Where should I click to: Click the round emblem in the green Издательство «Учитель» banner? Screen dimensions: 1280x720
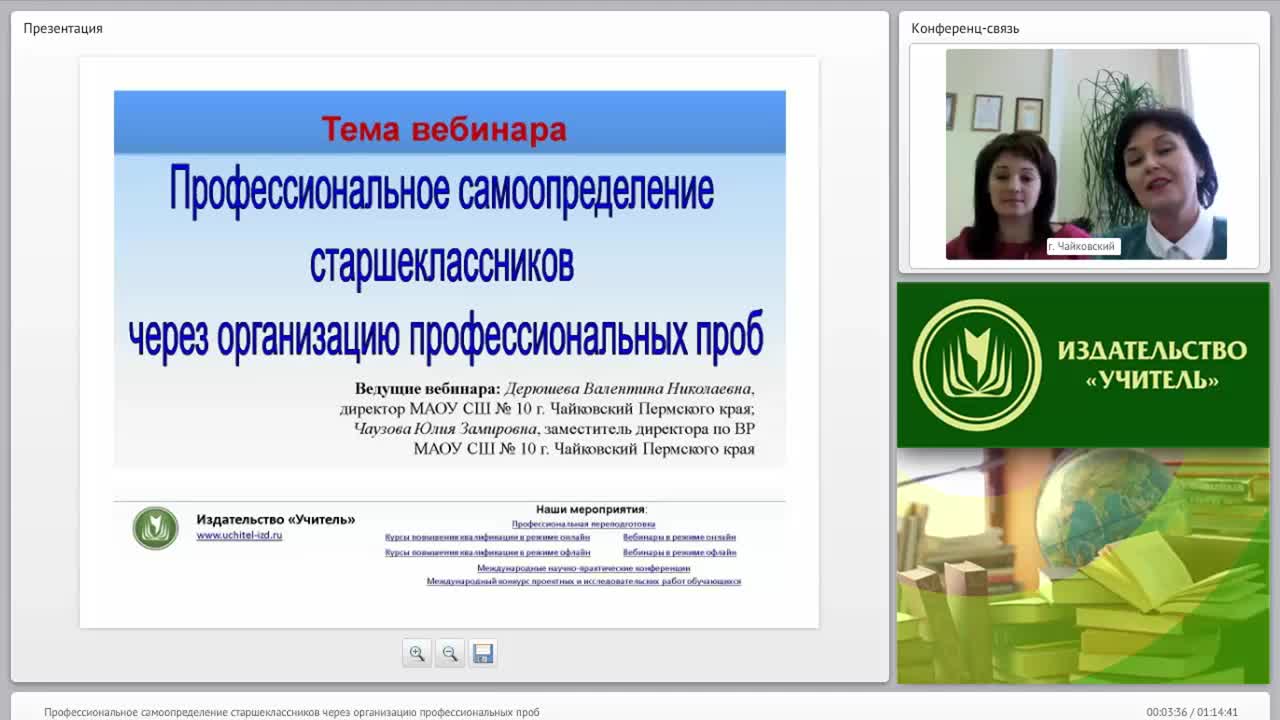977,365
